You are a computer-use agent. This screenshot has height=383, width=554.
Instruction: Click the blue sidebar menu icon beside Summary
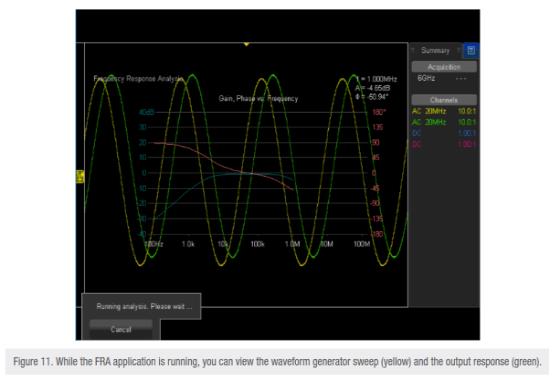coord(471,51)
